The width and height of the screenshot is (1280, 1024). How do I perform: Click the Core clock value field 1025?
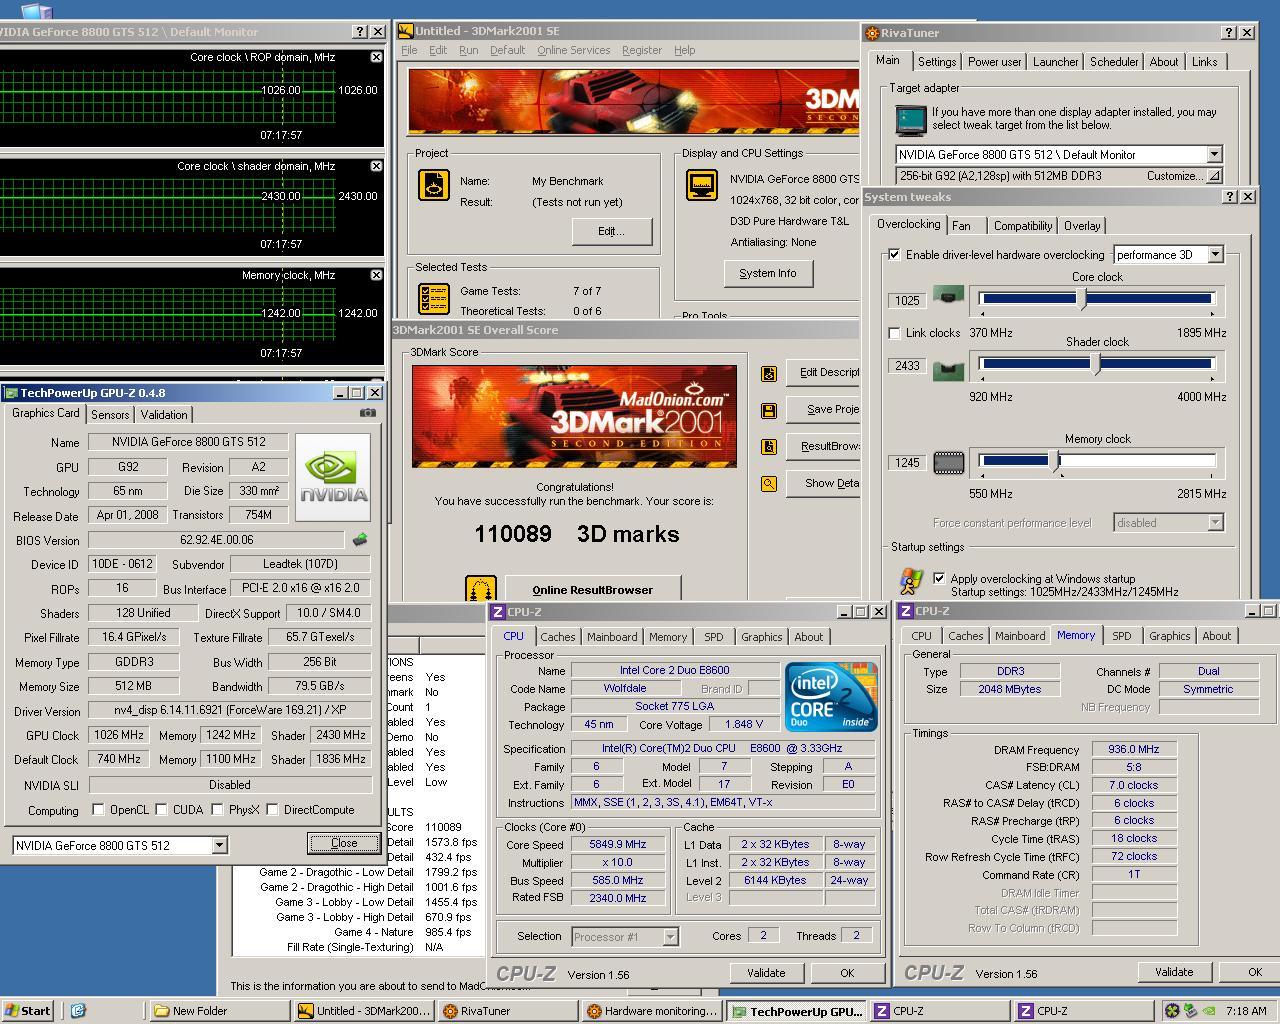[907, 300]
